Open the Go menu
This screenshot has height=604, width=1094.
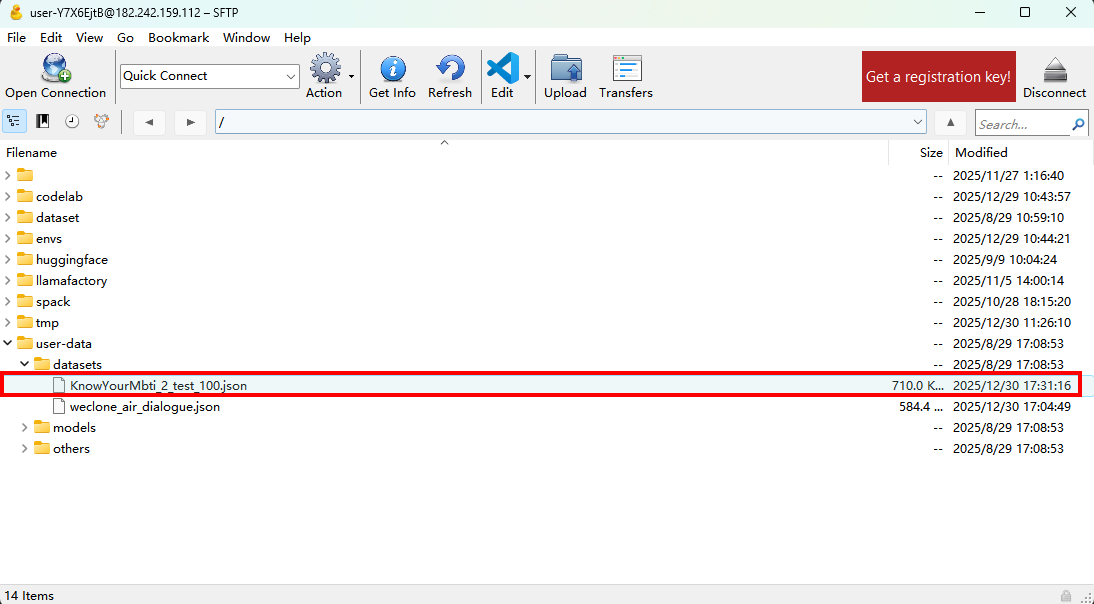[x=125, y=37]
